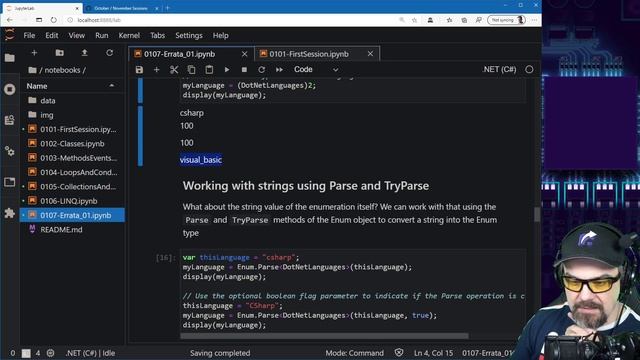This screenshot has width=640, height=360.
Task: Click the notebook vertical scrollbar thumb
Action: (537, 214)
